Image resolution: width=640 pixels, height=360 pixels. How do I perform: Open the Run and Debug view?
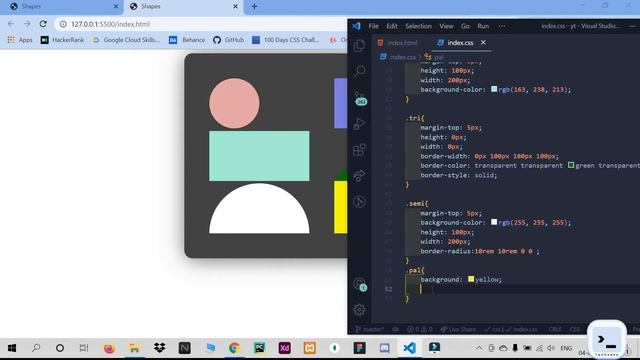359,124
